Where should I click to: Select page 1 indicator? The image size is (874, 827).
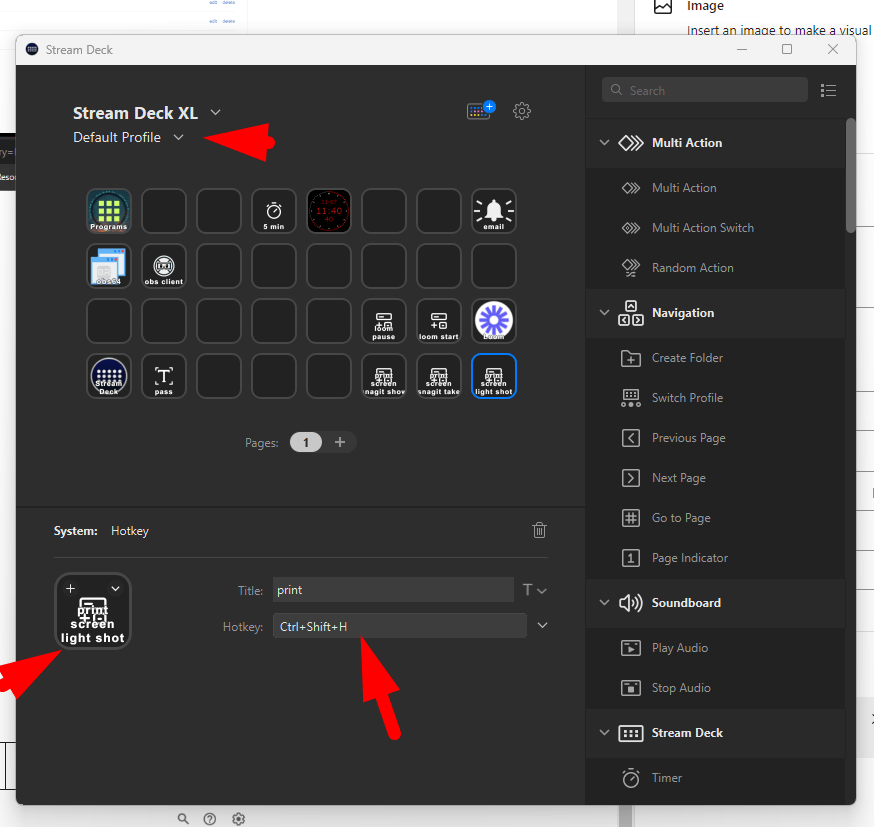click(306, 443)
